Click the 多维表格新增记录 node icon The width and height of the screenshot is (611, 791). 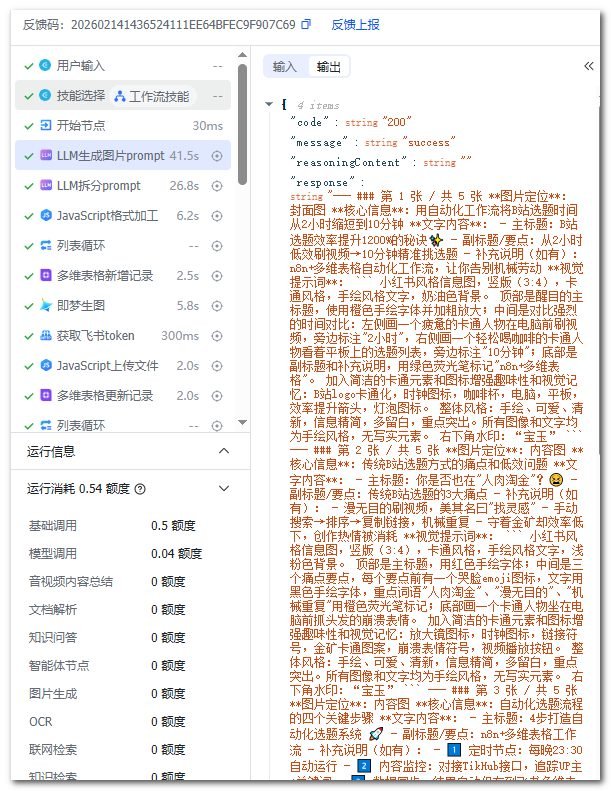click(x=45, y=275)
